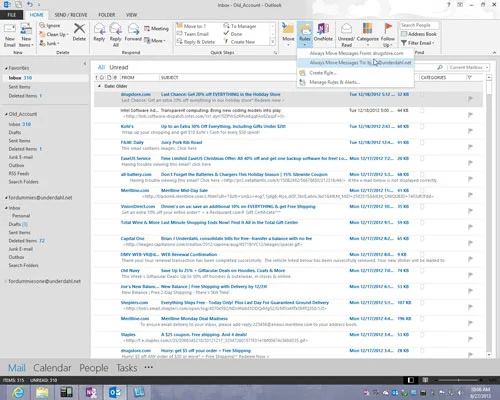Screen dimensions: 500x400
Task: Toggle category box on the Kohl's email row
Action: click(x=422, y=126)
